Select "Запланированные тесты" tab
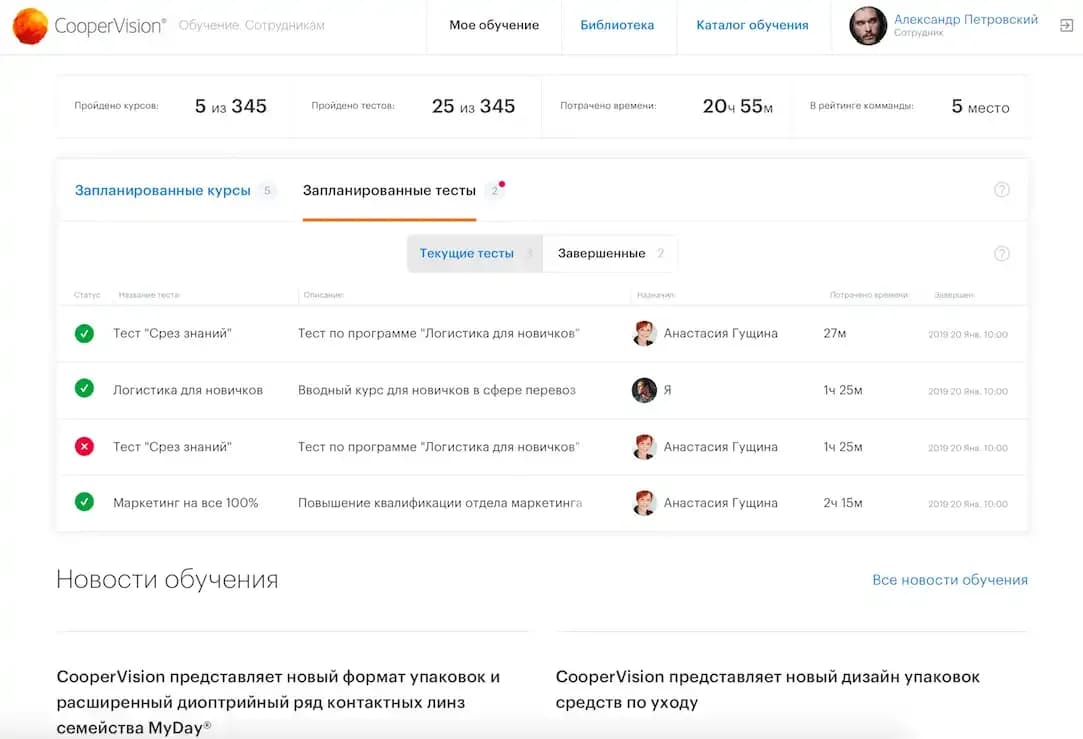Image resolution: width=1083 pixels, height=739 pixels. point(389,190)
